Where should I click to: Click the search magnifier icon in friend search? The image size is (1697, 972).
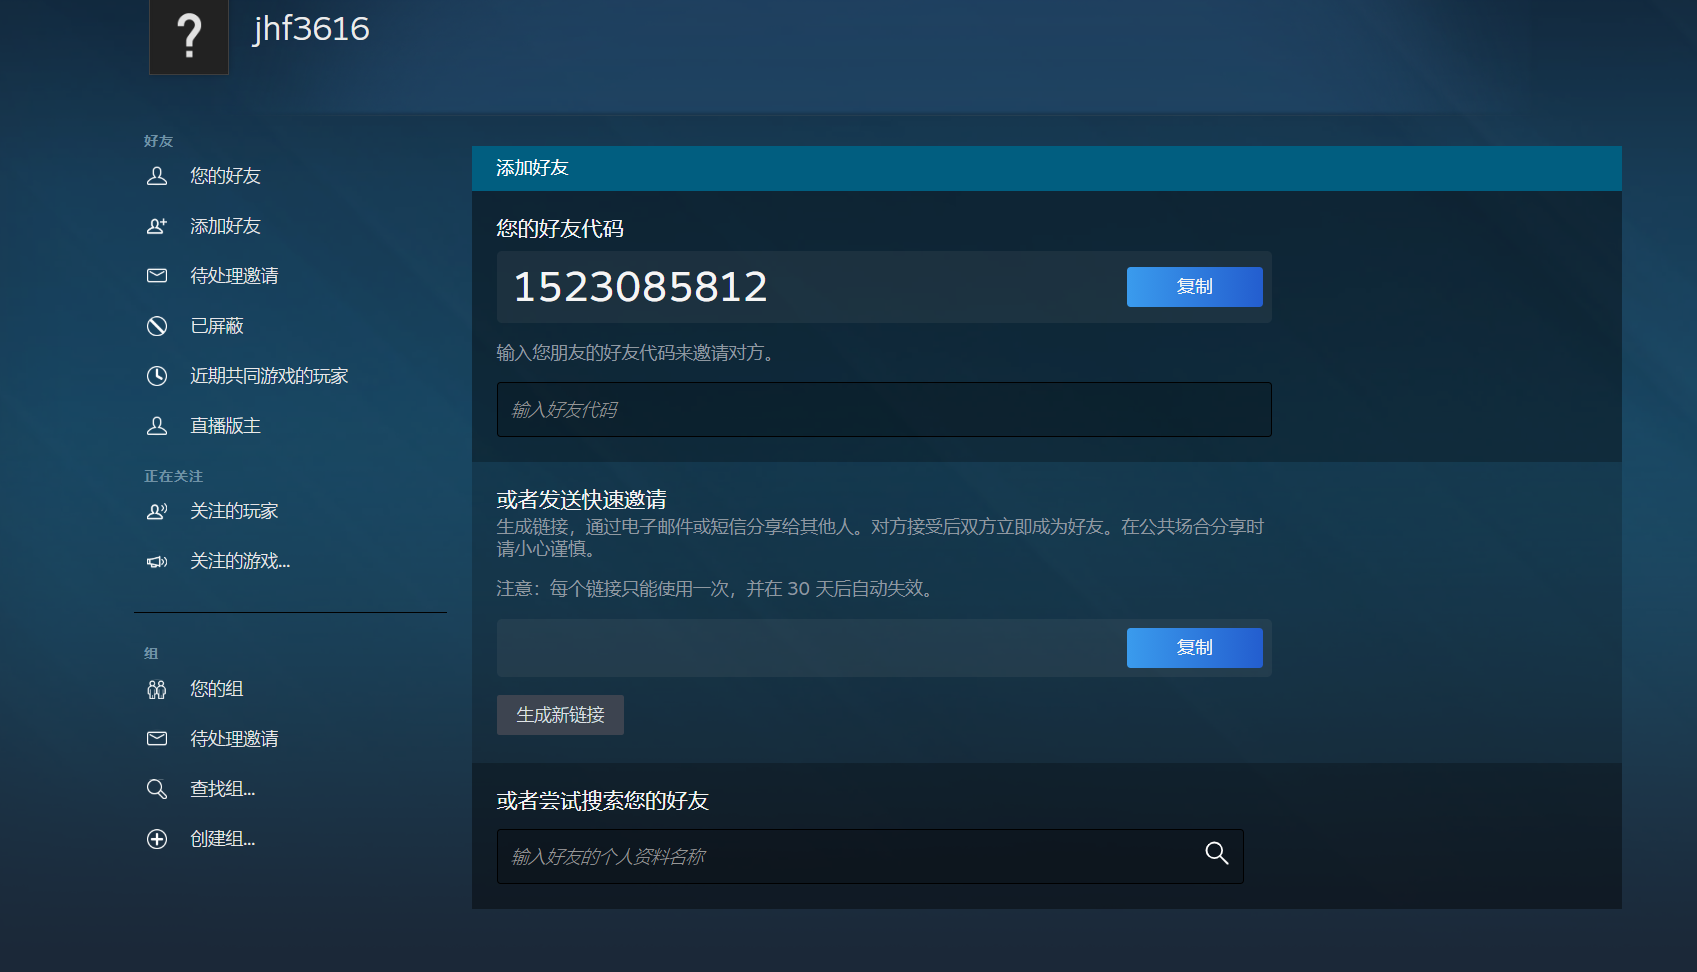(x=1217, y=853)
